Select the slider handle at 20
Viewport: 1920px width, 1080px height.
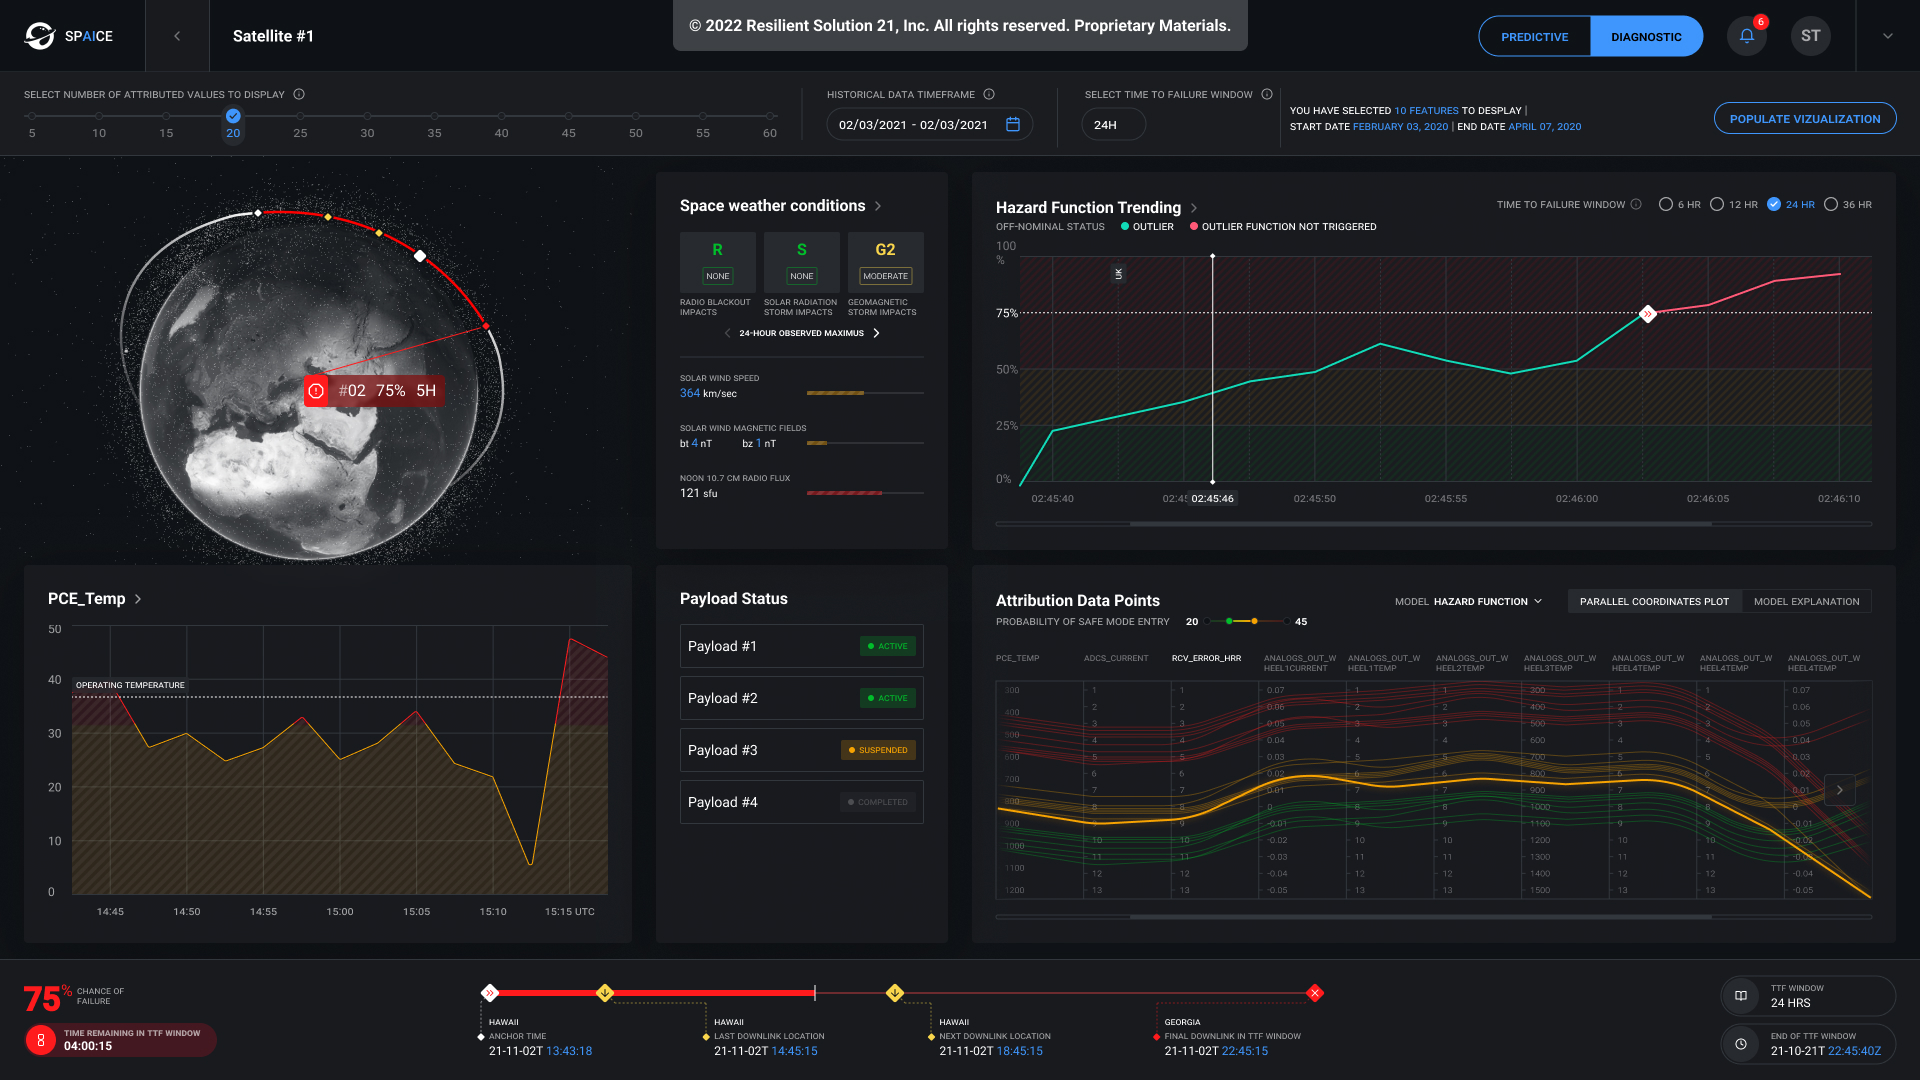click(x=233, y=116)
